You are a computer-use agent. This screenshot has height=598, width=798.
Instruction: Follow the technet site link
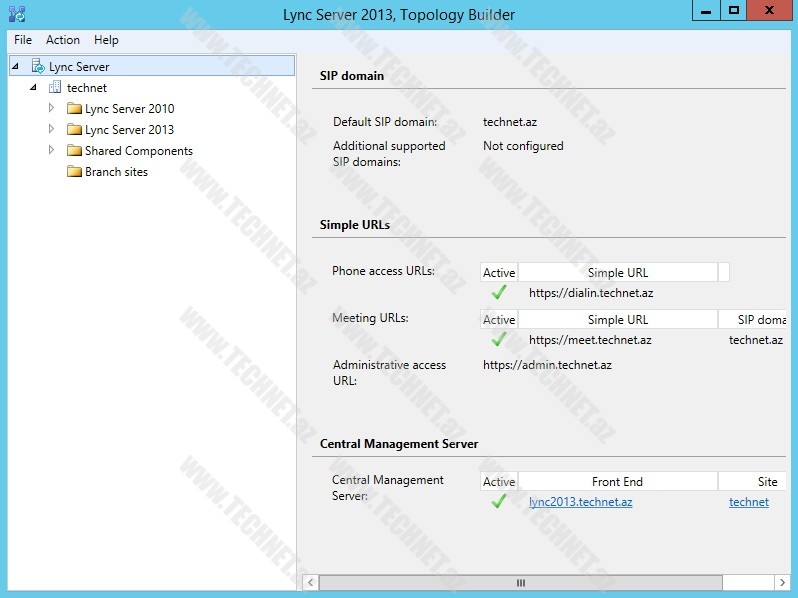(x=748, y=502)
